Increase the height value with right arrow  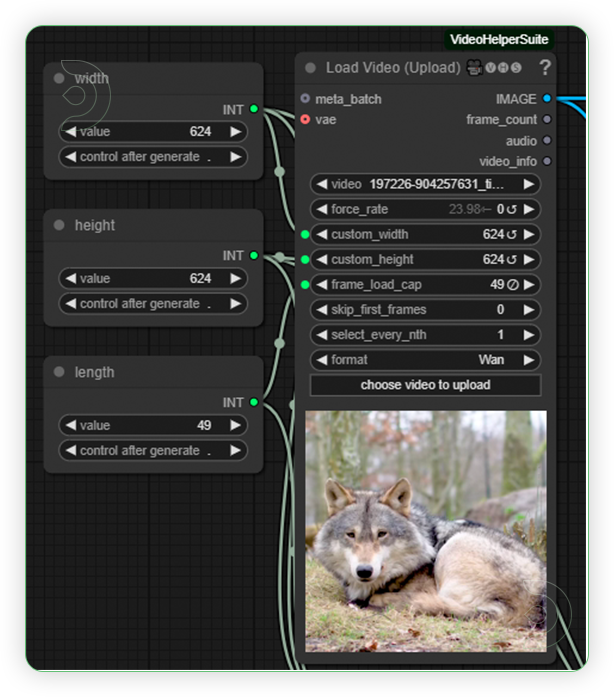(236, 278)
